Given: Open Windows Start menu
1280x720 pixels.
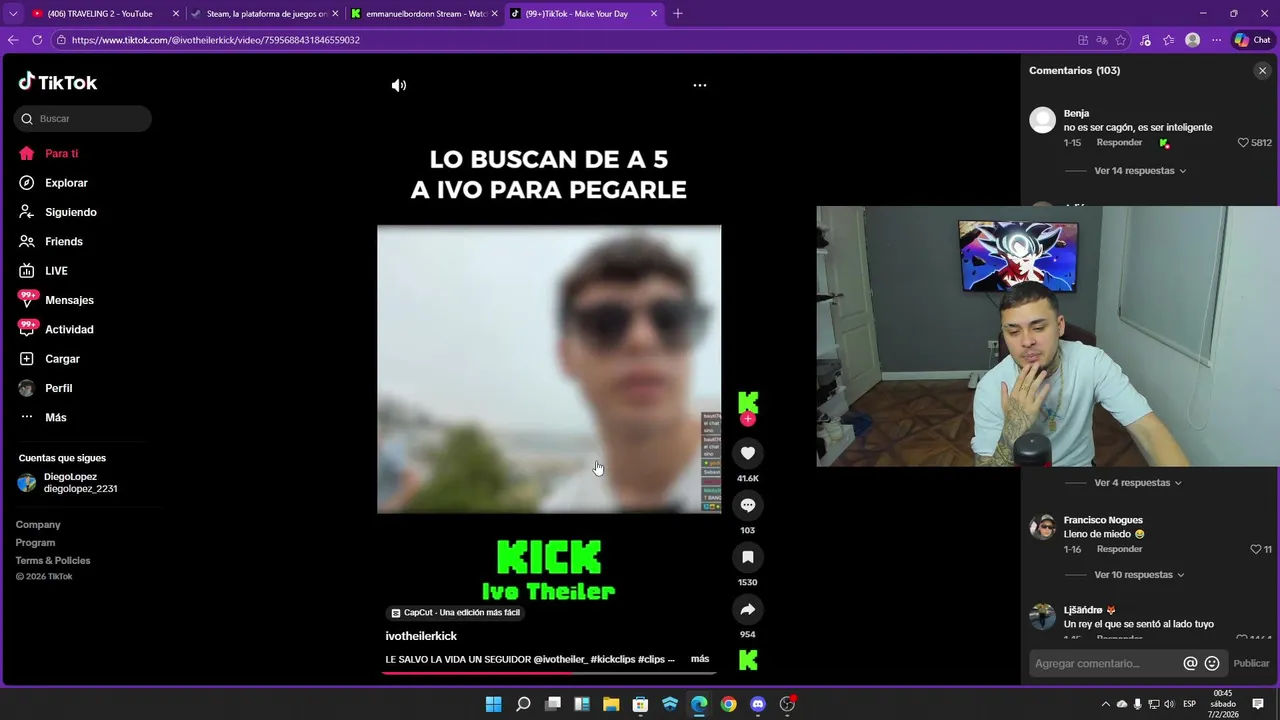Looking at the screenshot, I should click(493, 704).
